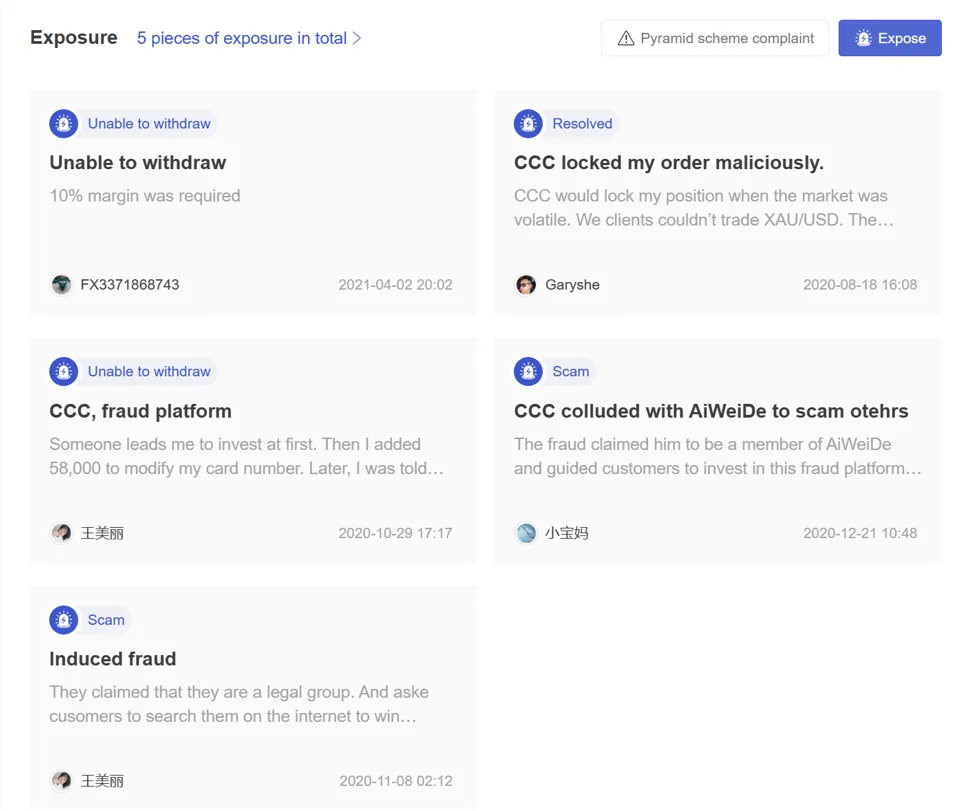
Task: Open the 'Induced fraud' exposure title
Action: (113, 658)
